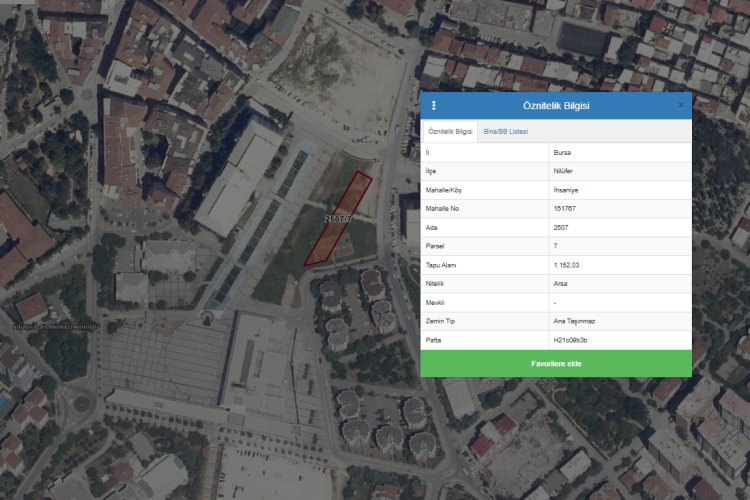
Task: Select the Öznitelik Bilgisi tab
Action: (x=450, y=131)
